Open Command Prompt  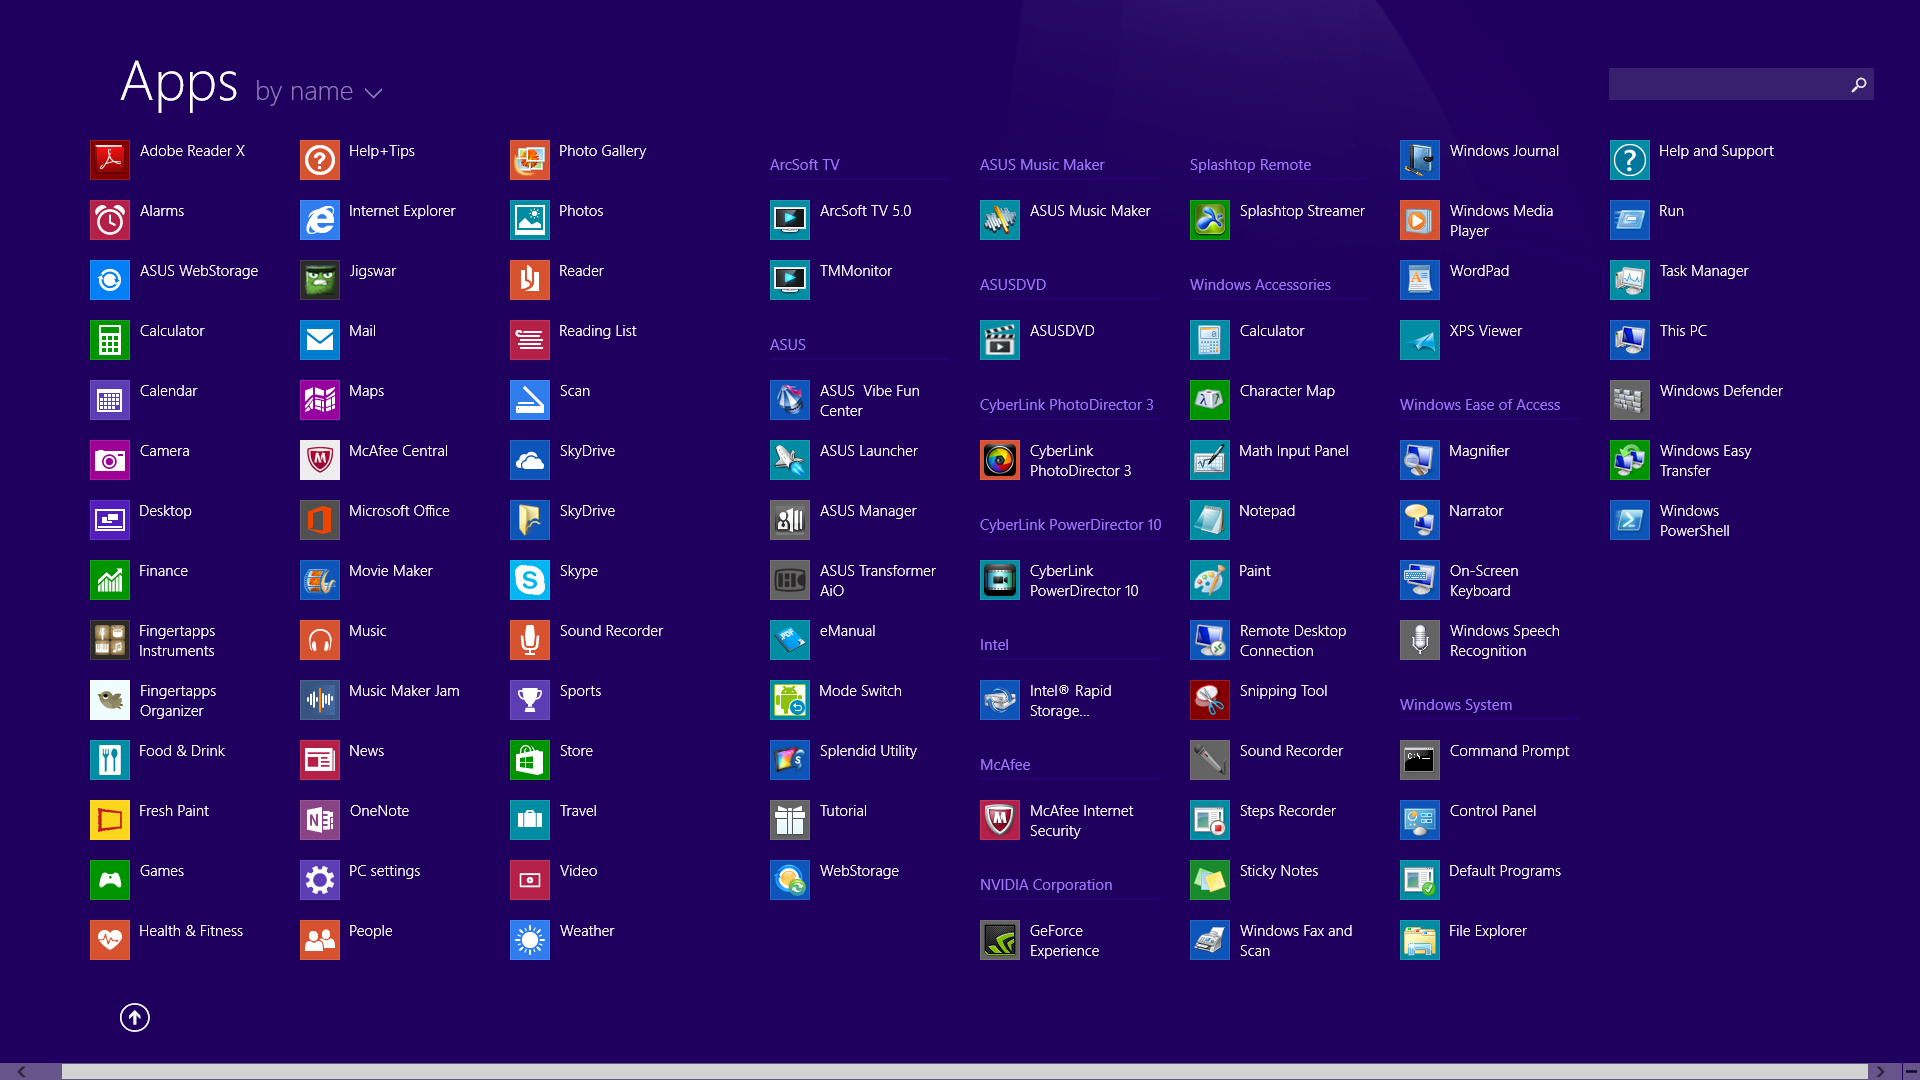pos(1509,749)
